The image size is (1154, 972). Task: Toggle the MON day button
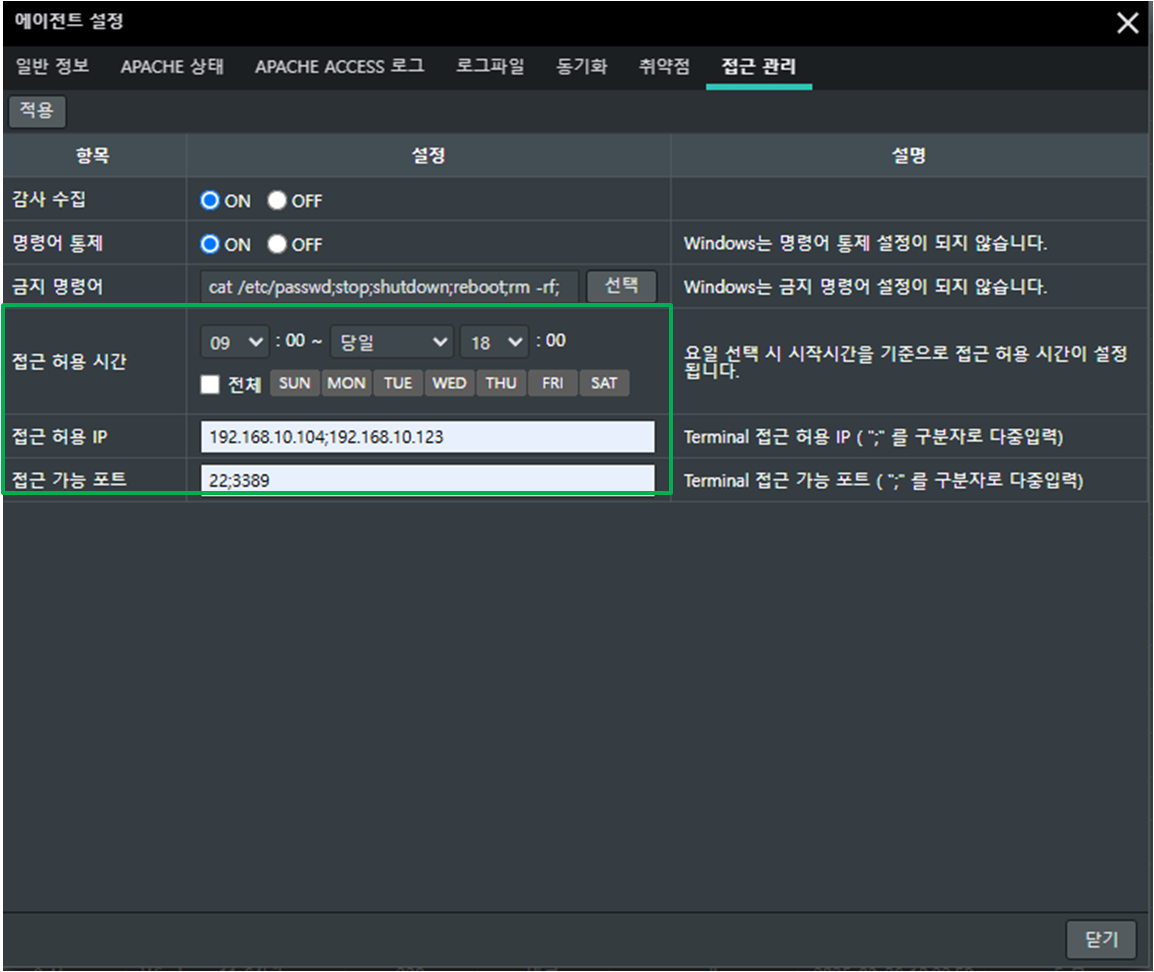(346, 383)
